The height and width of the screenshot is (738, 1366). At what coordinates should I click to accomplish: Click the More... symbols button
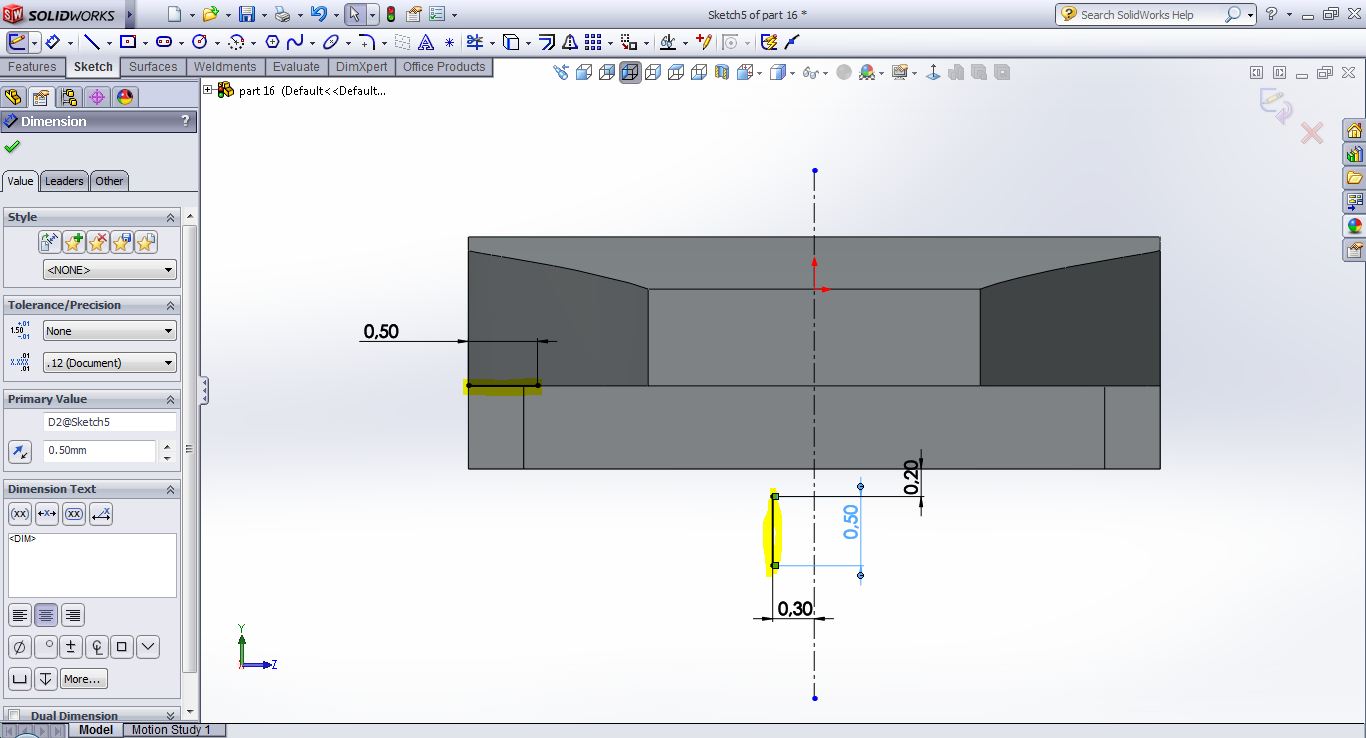click(82, 679)
